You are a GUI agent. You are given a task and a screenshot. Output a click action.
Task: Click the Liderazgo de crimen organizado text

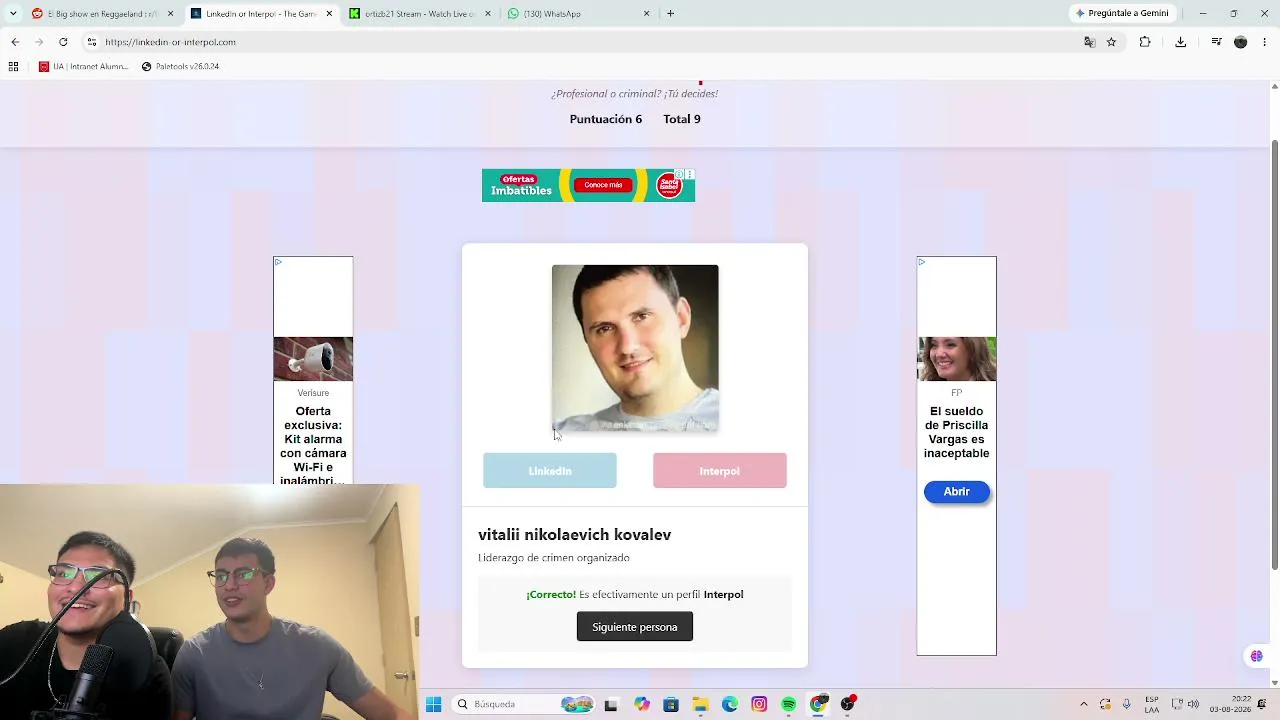tap(554, 558)
